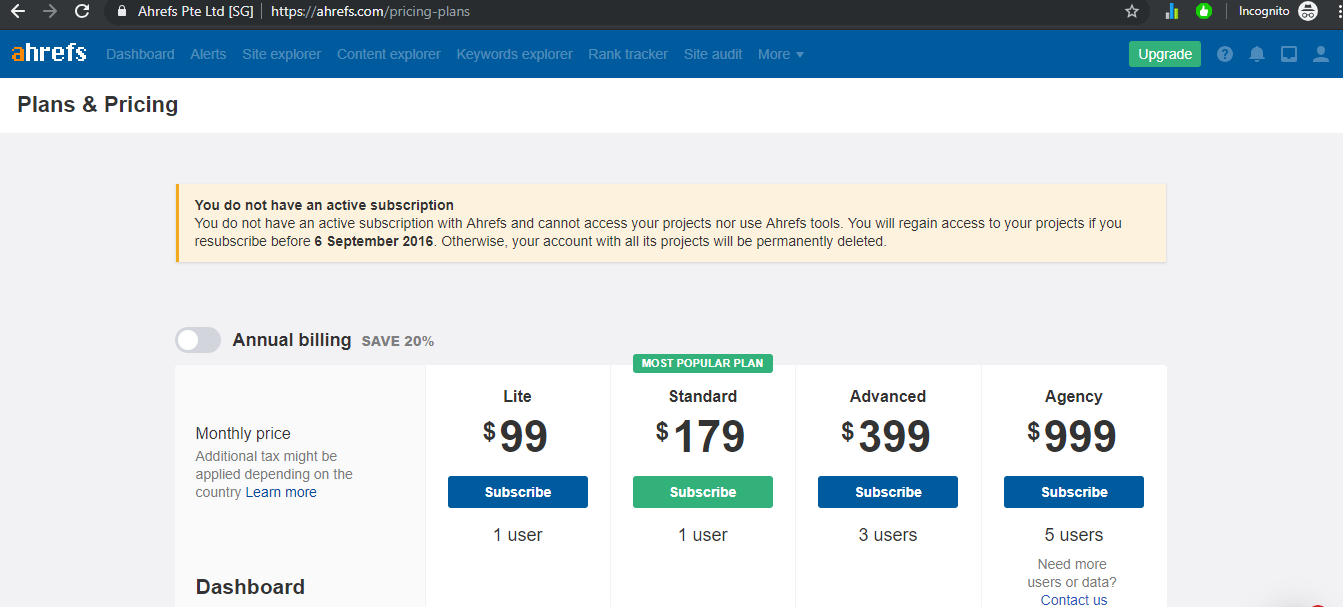This screenshot has height=607, width=1343.
Task: Click the "3 users" text
Action: click(888, 535)
